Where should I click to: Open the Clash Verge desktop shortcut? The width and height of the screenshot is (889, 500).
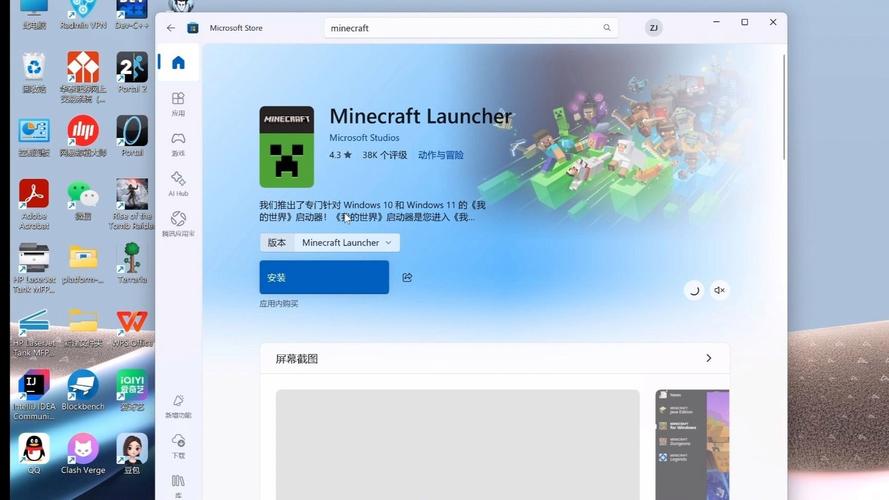(x=83, y=454)
